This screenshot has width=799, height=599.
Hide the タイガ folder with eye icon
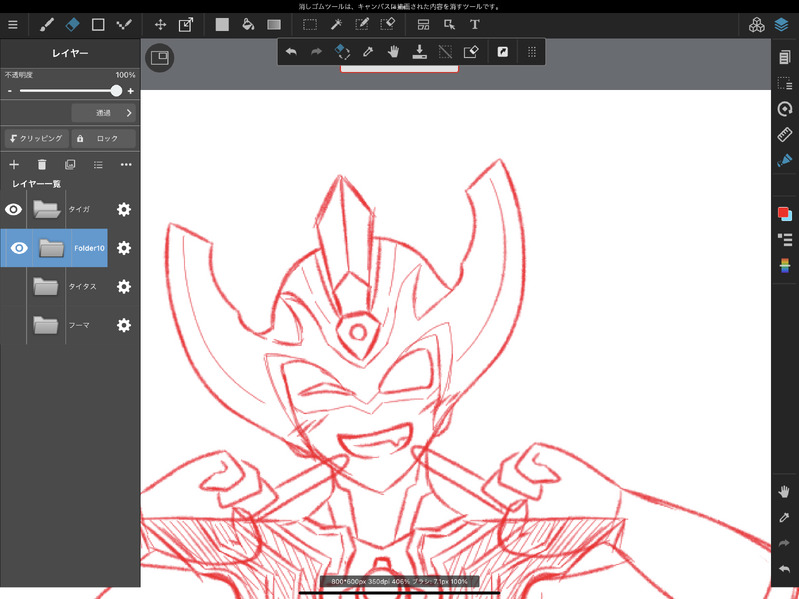point(13,209)
